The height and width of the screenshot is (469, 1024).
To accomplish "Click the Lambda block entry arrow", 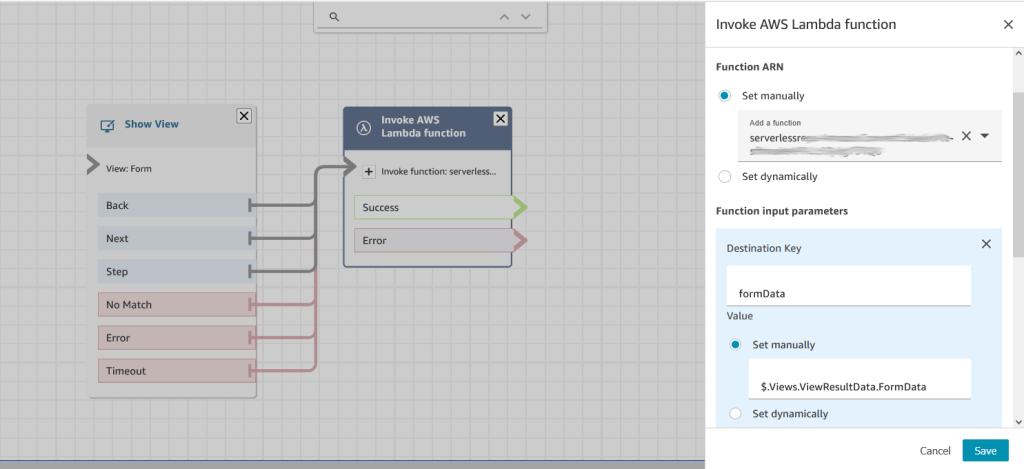I will 350,166.
